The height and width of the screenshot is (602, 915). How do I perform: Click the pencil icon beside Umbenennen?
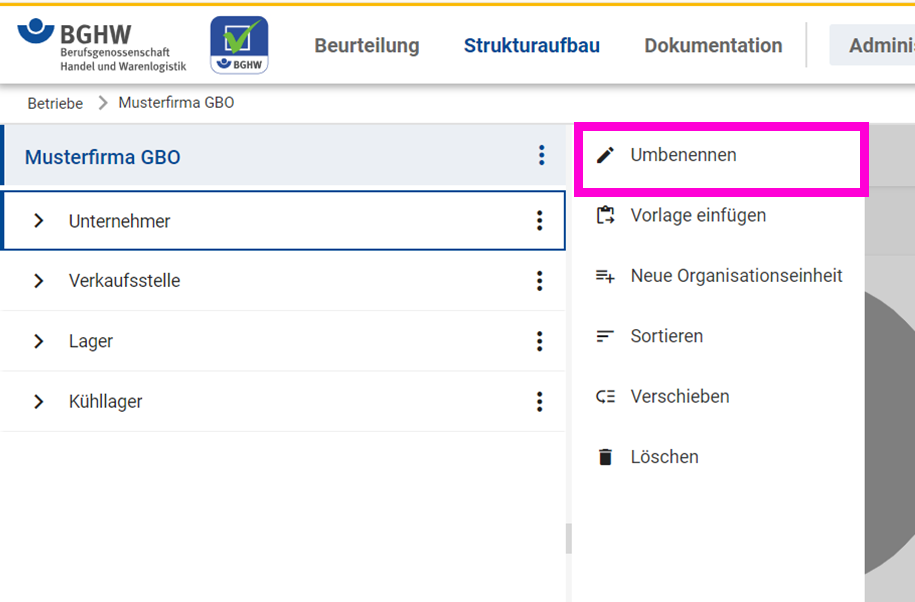click(x=605, y=155)
